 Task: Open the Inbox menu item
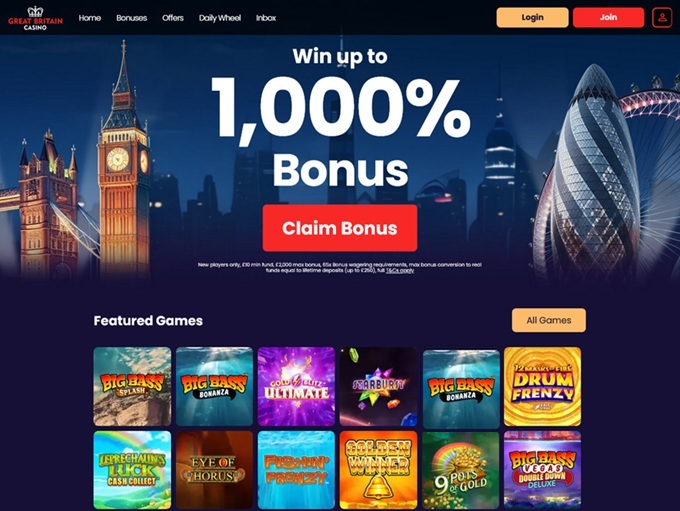(266, 18)
